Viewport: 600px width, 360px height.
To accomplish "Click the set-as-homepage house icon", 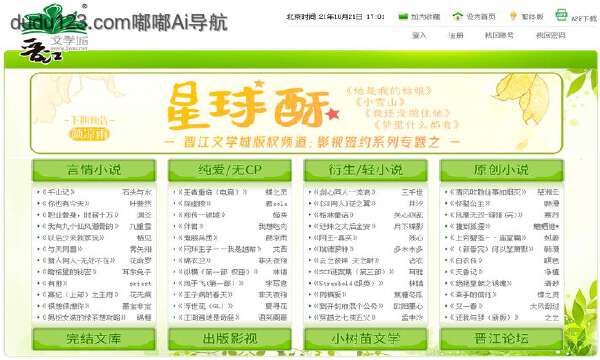I will 458,16.
